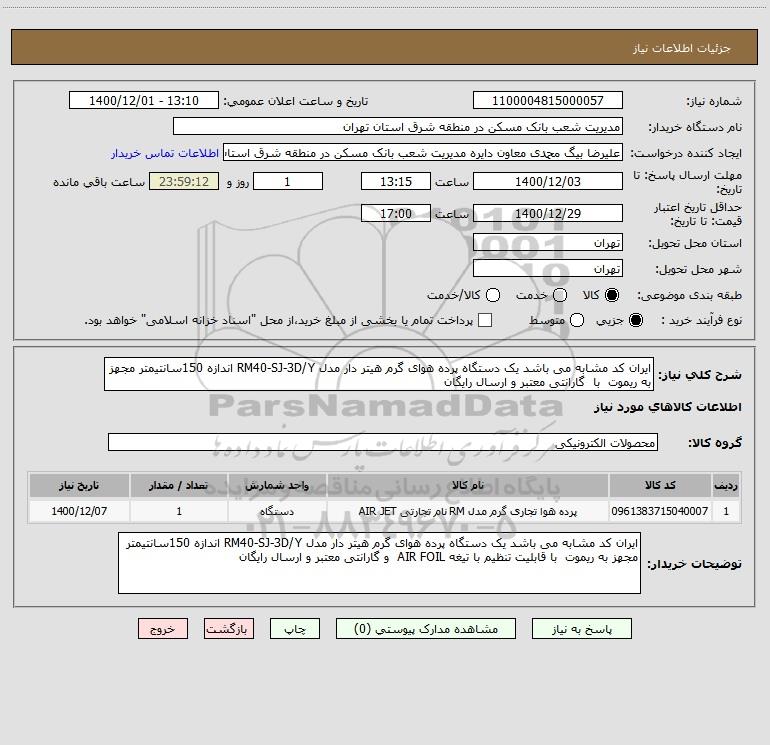Select the کالا/خدمت radio button

coord(493,295)
